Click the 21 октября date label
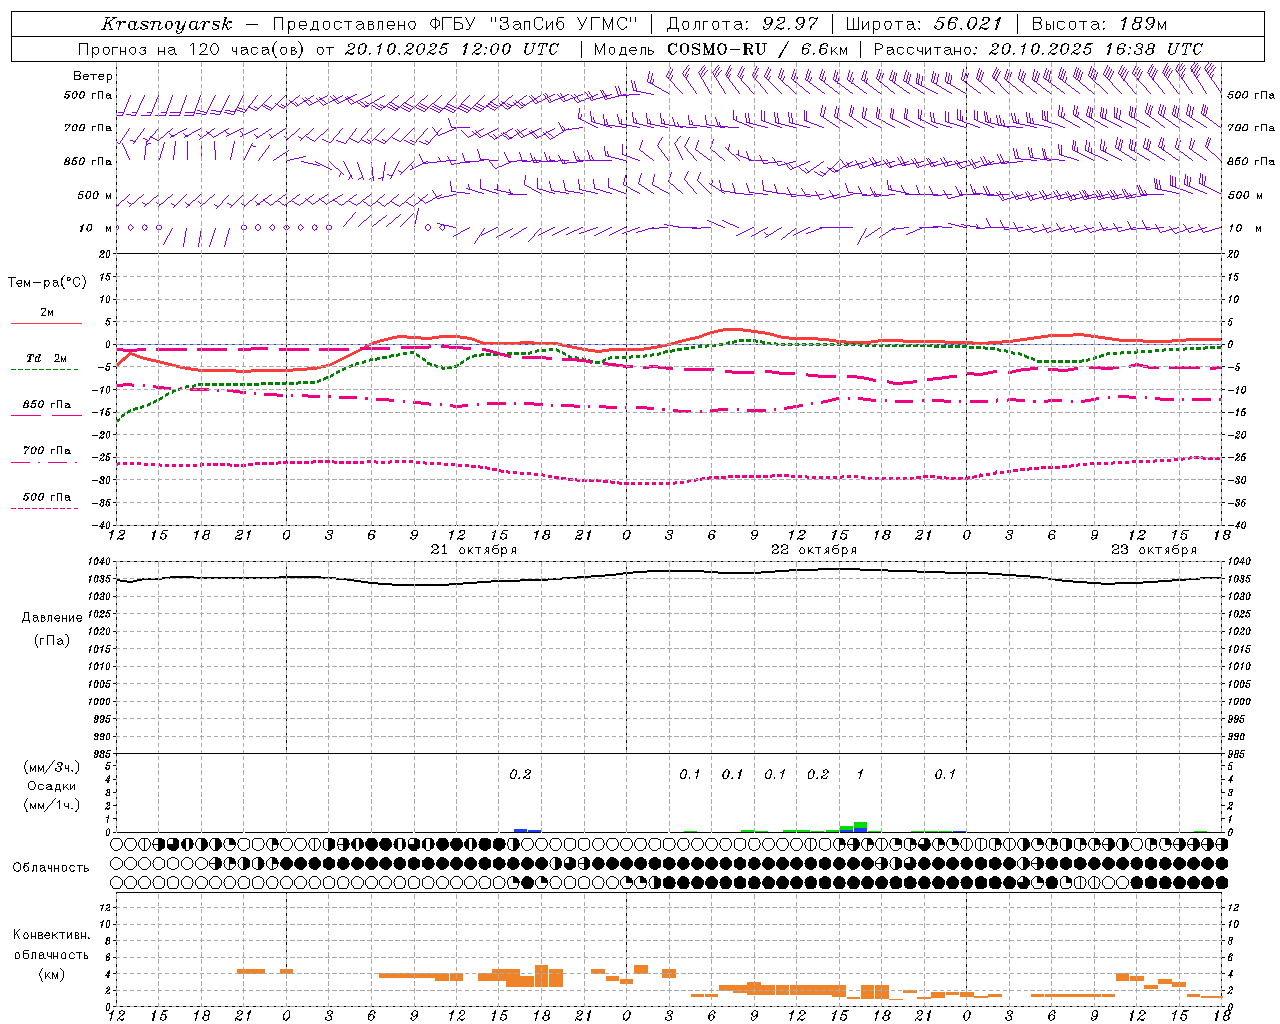This screenshot has width=1280, height=1024. pos(474,550)
